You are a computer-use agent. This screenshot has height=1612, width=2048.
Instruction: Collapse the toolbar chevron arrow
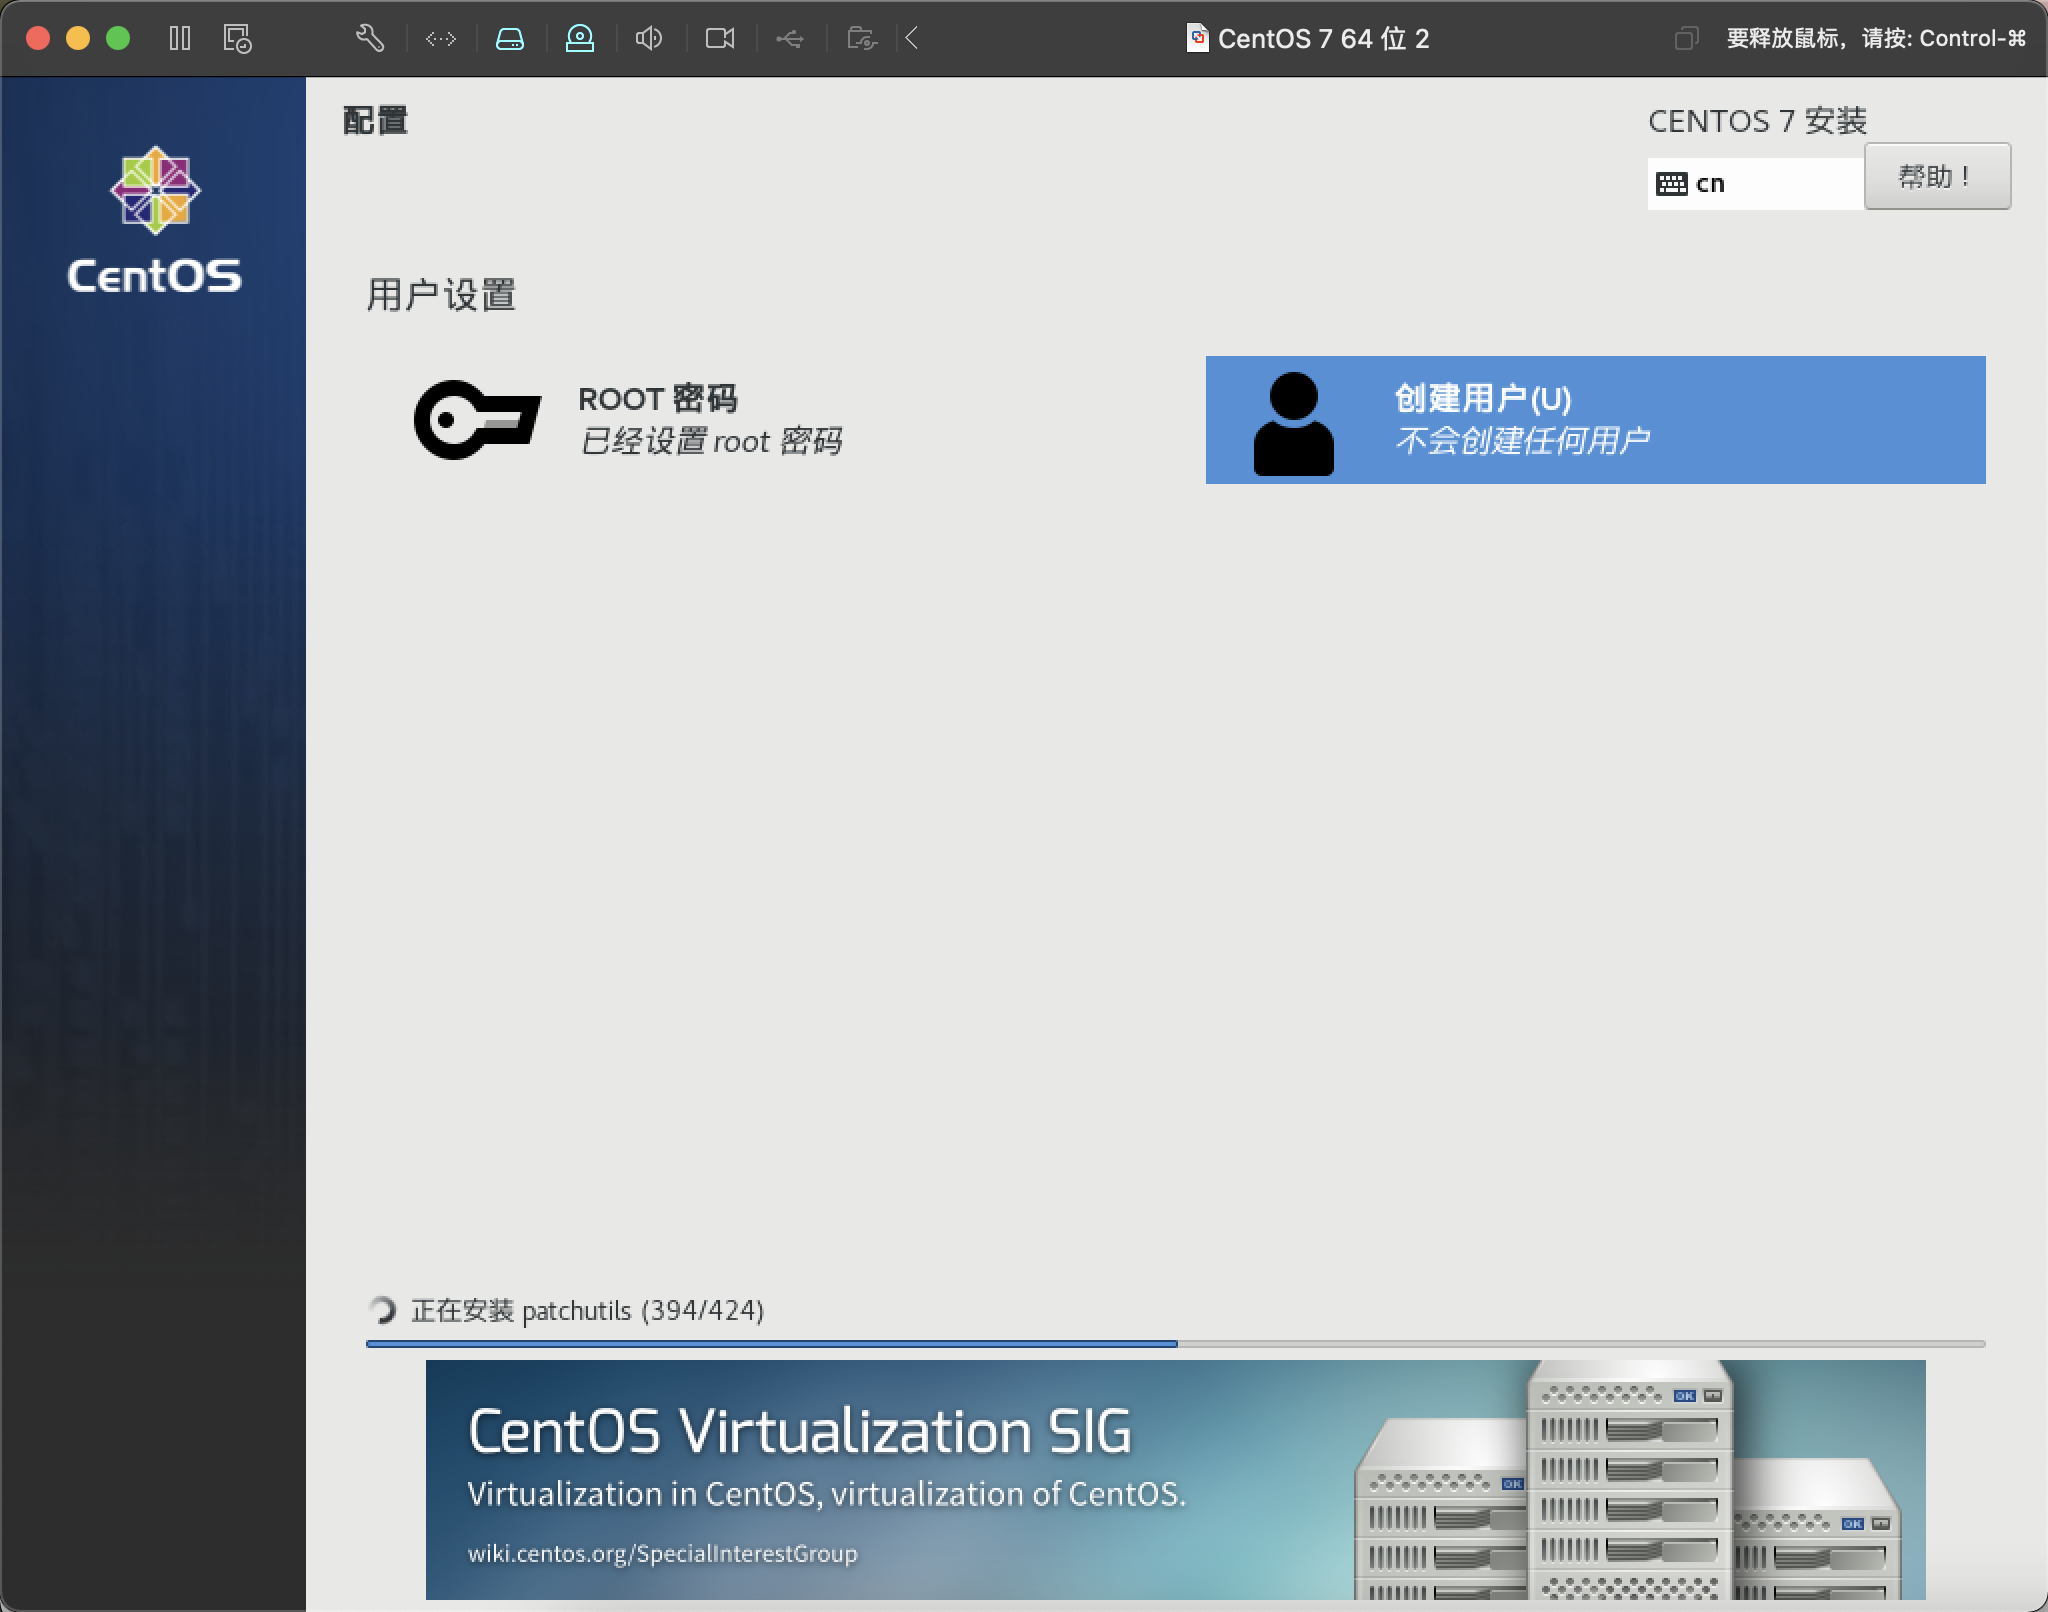pyautogui.click(x=912, y=39)
